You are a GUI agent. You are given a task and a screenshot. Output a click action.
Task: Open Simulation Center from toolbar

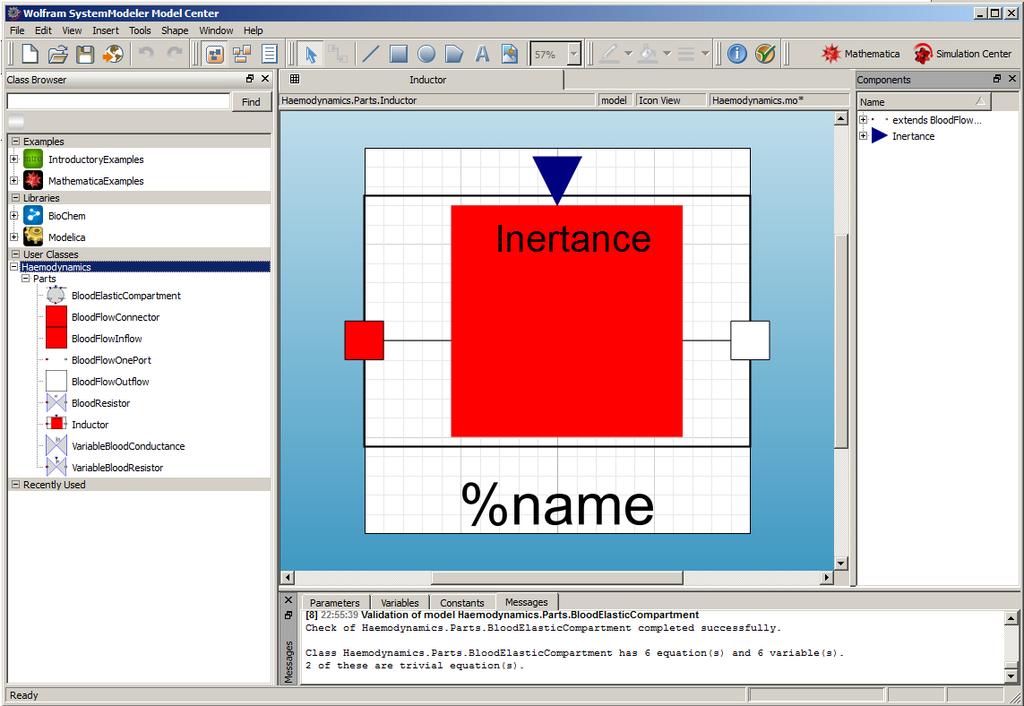pos(962,54)
